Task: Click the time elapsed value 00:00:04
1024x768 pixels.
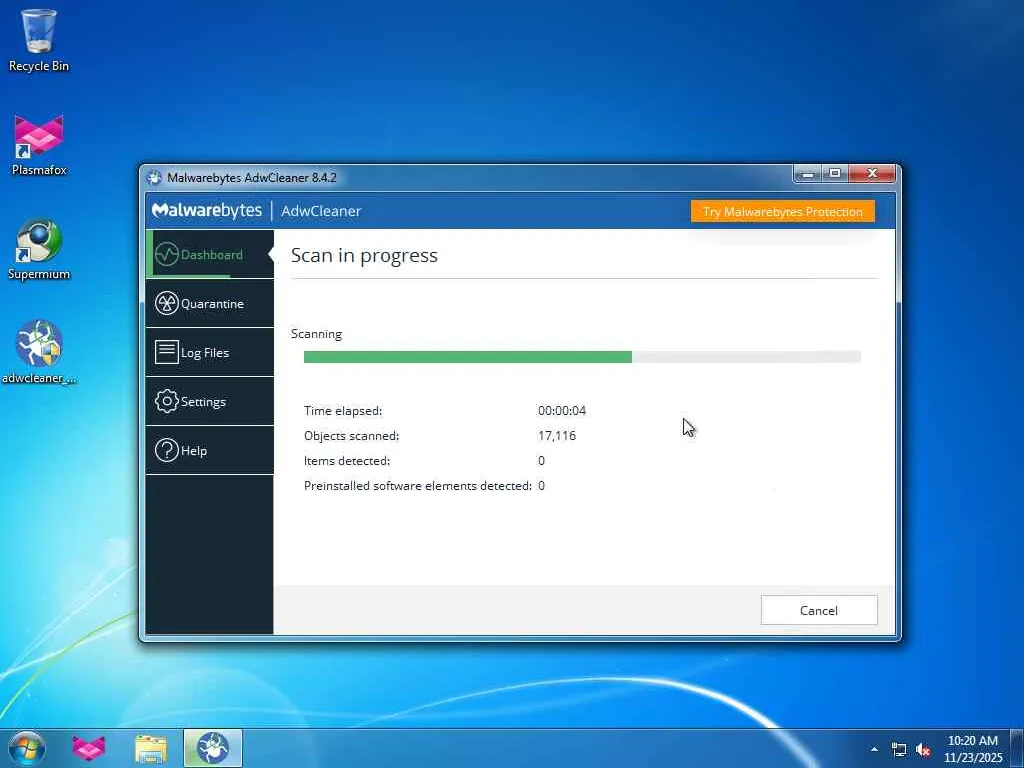Action: click(x=562, y=411)
